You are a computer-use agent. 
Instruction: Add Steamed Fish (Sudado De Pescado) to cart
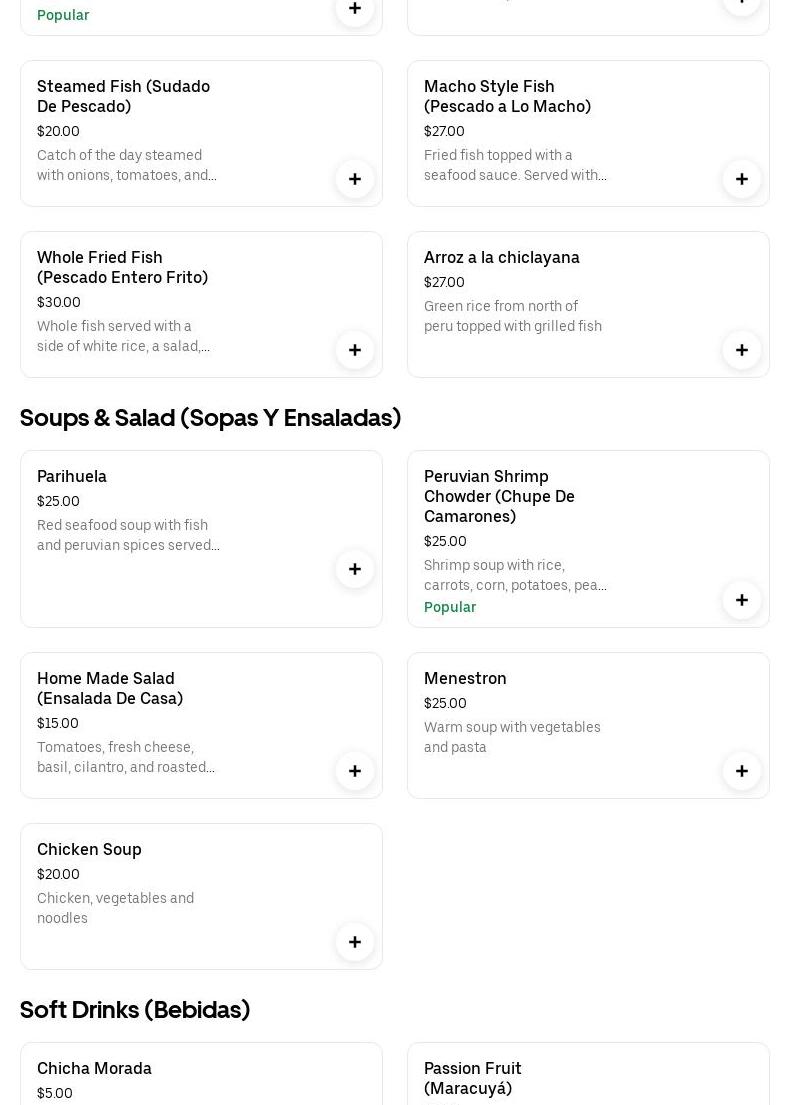(x=355, y=179)
